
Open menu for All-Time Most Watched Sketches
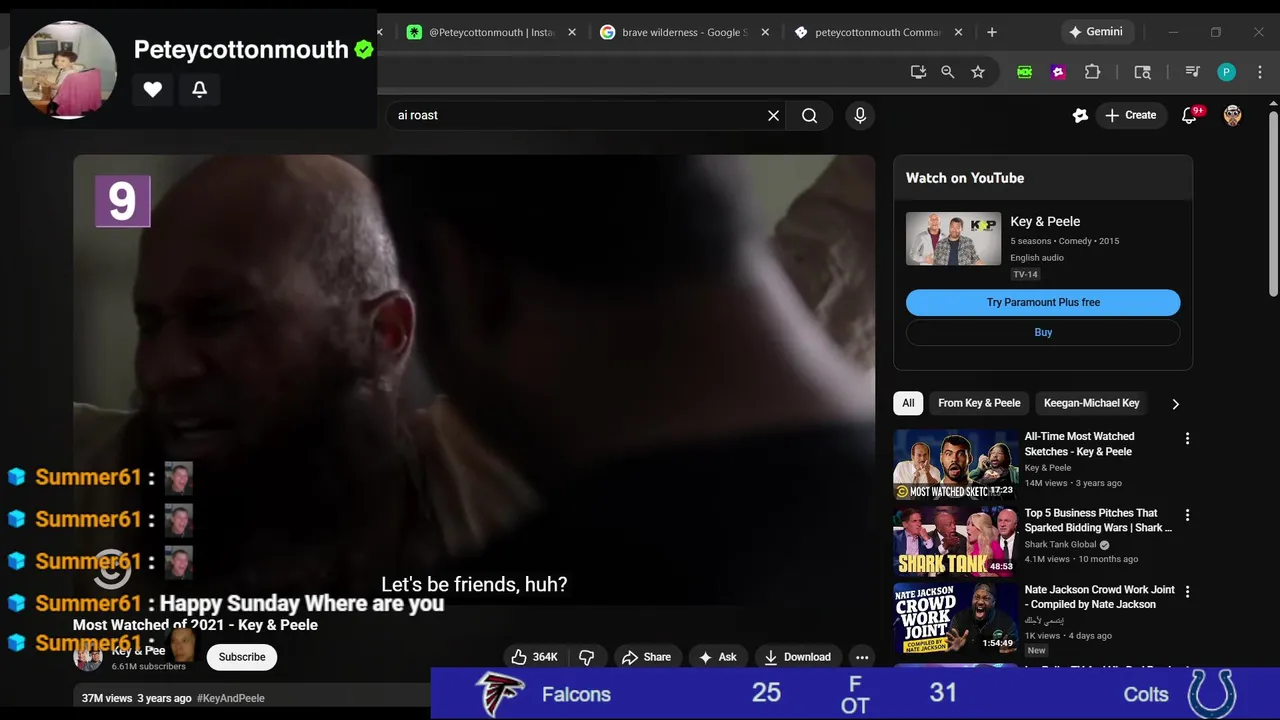[x=1187, y=439]
